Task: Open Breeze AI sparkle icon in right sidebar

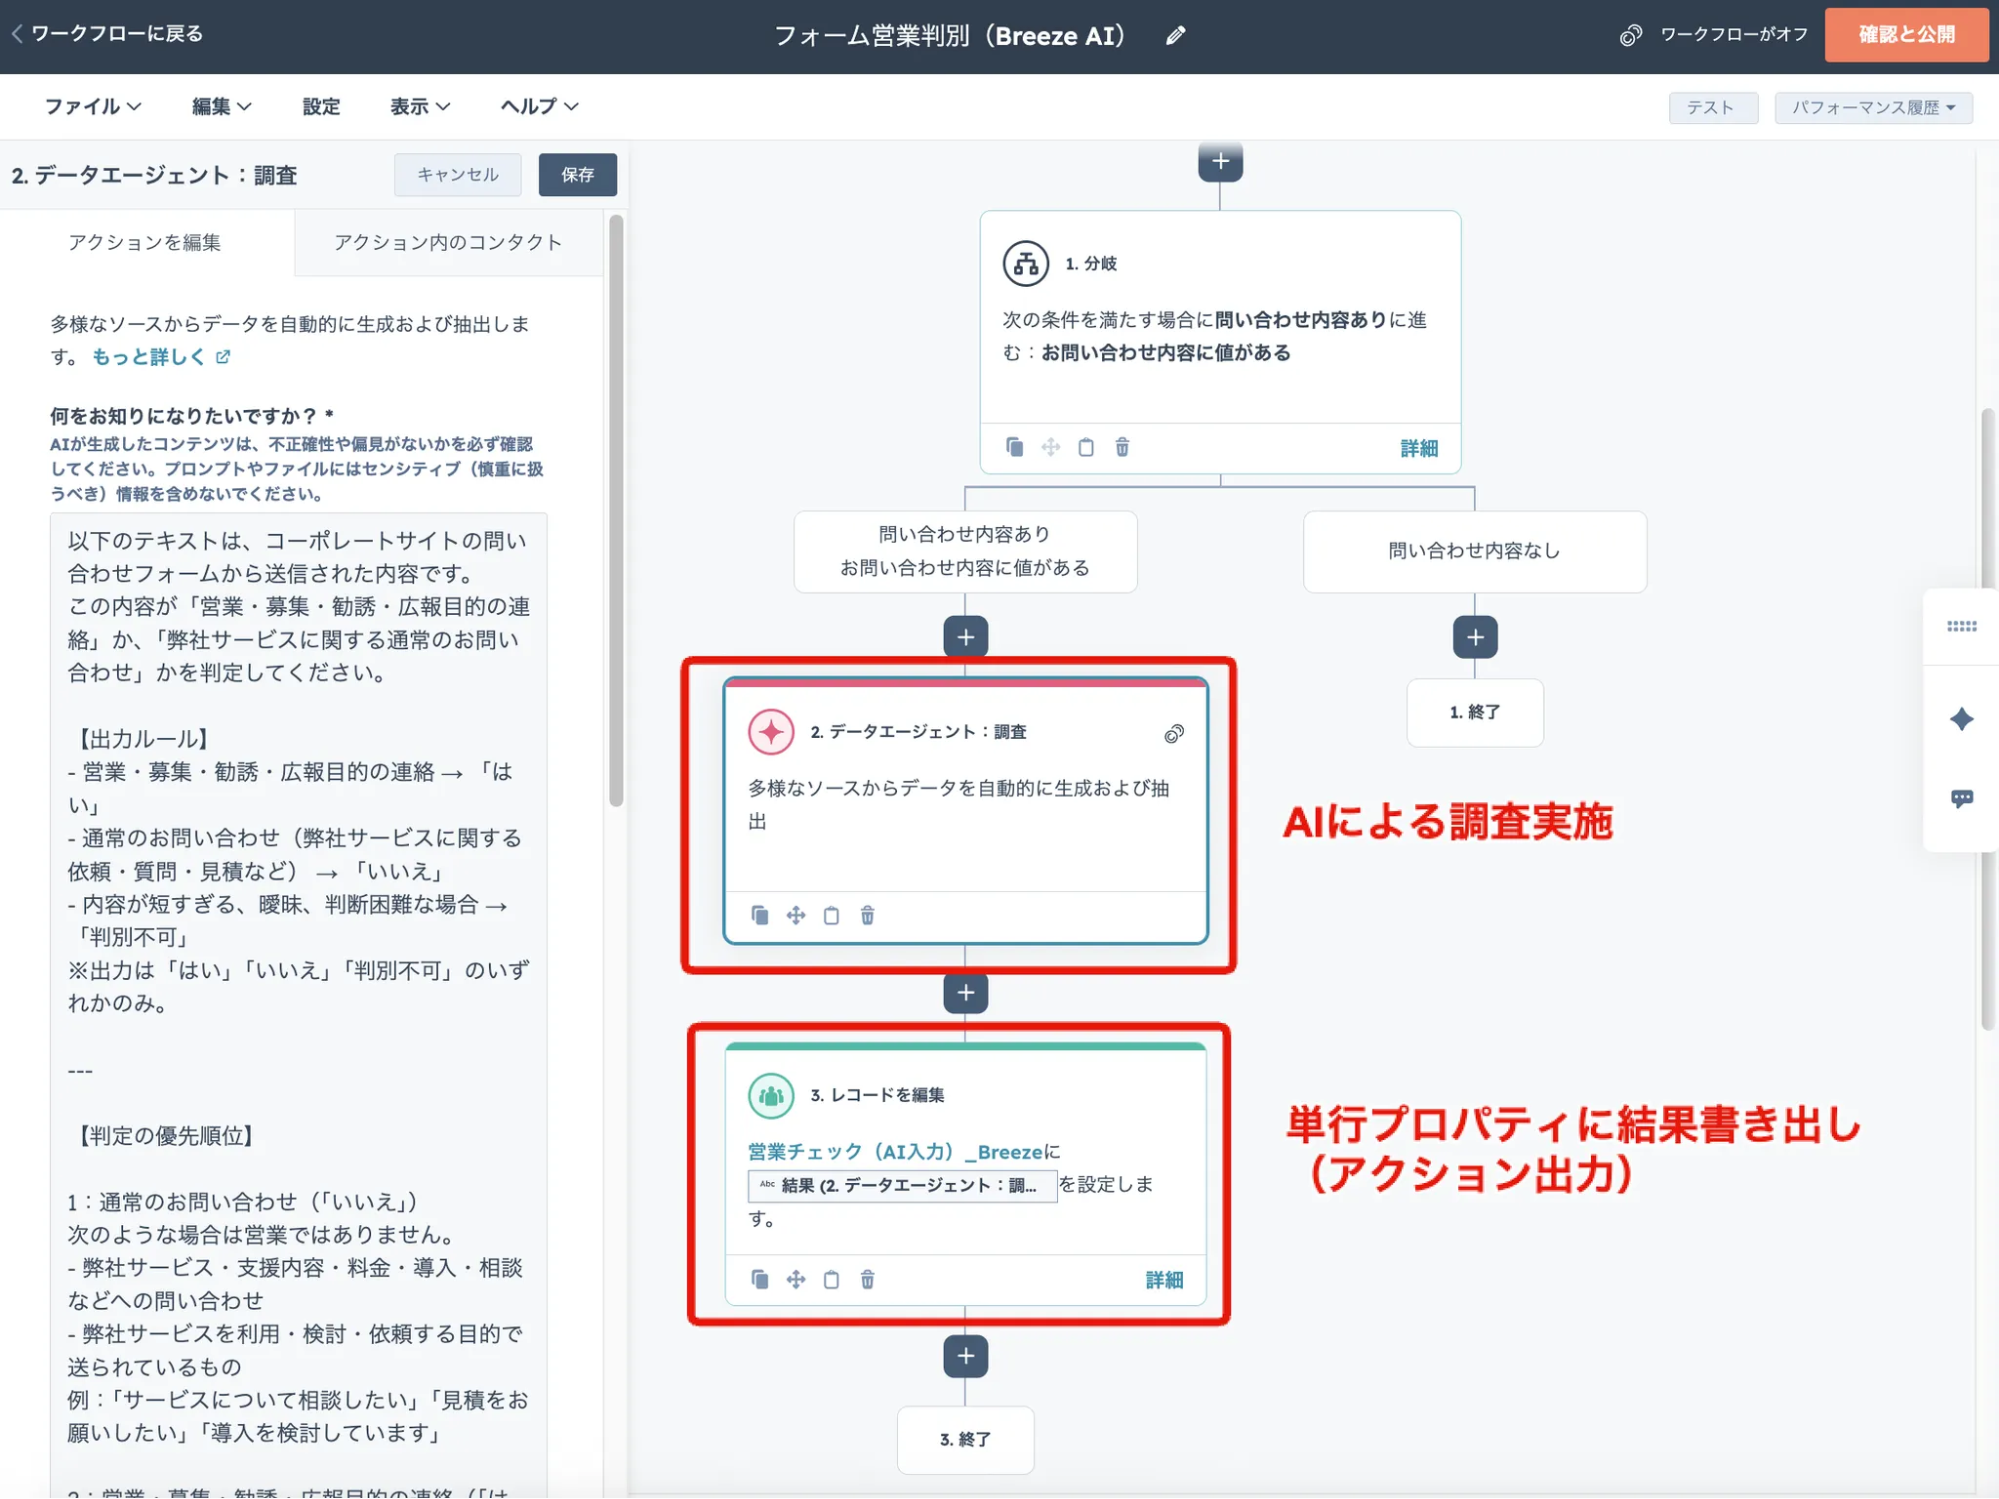Action: 1961,719
